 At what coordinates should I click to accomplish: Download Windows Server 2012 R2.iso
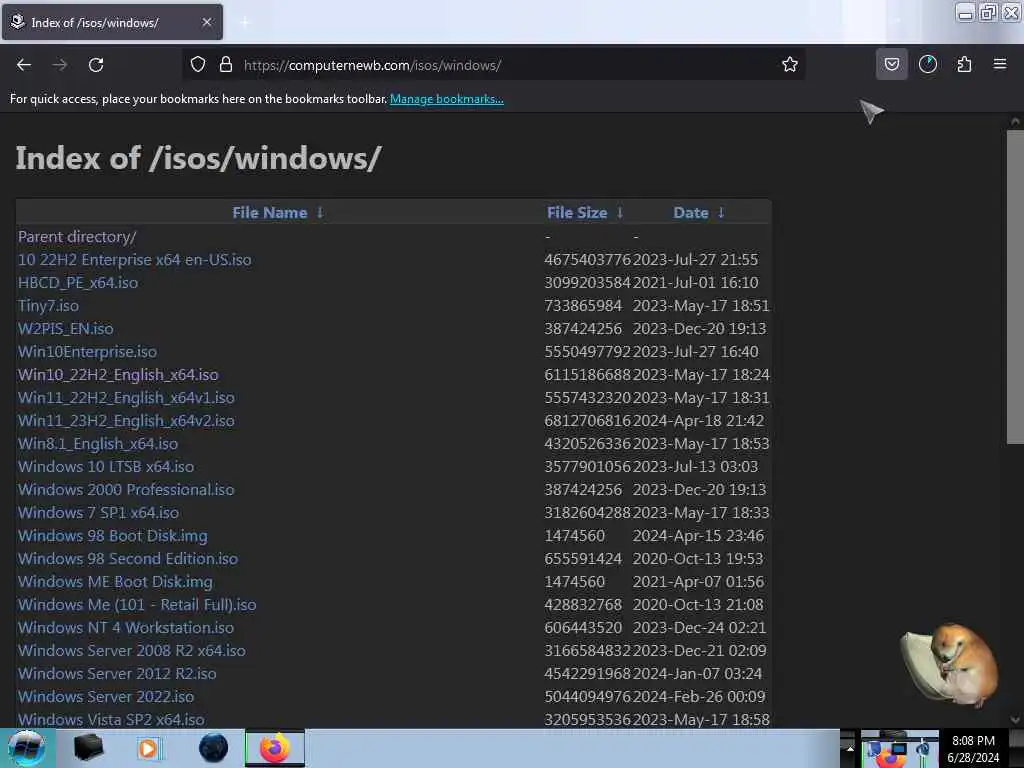[x=118, y=673]
